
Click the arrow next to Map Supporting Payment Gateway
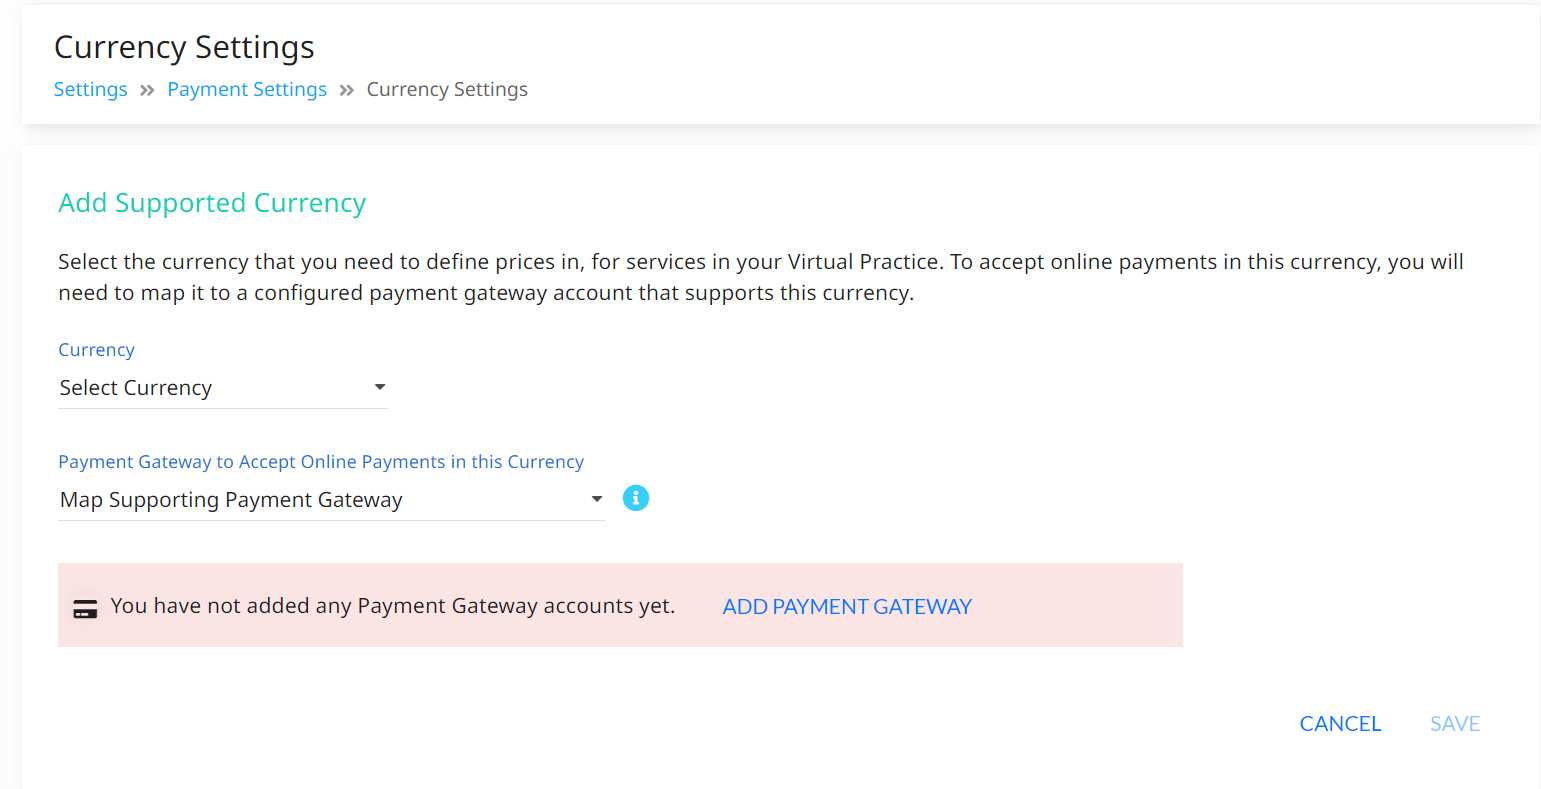(x=597, y=499)
